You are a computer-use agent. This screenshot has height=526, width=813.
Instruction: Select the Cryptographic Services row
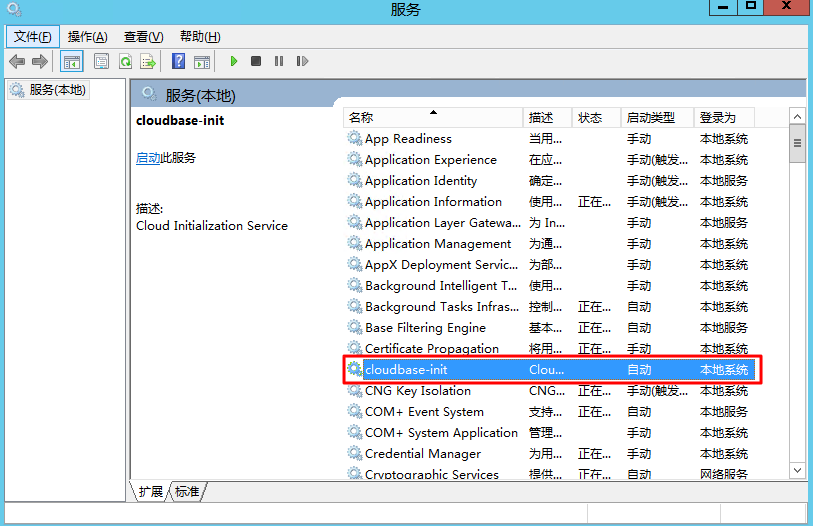(x=551, y=474)
